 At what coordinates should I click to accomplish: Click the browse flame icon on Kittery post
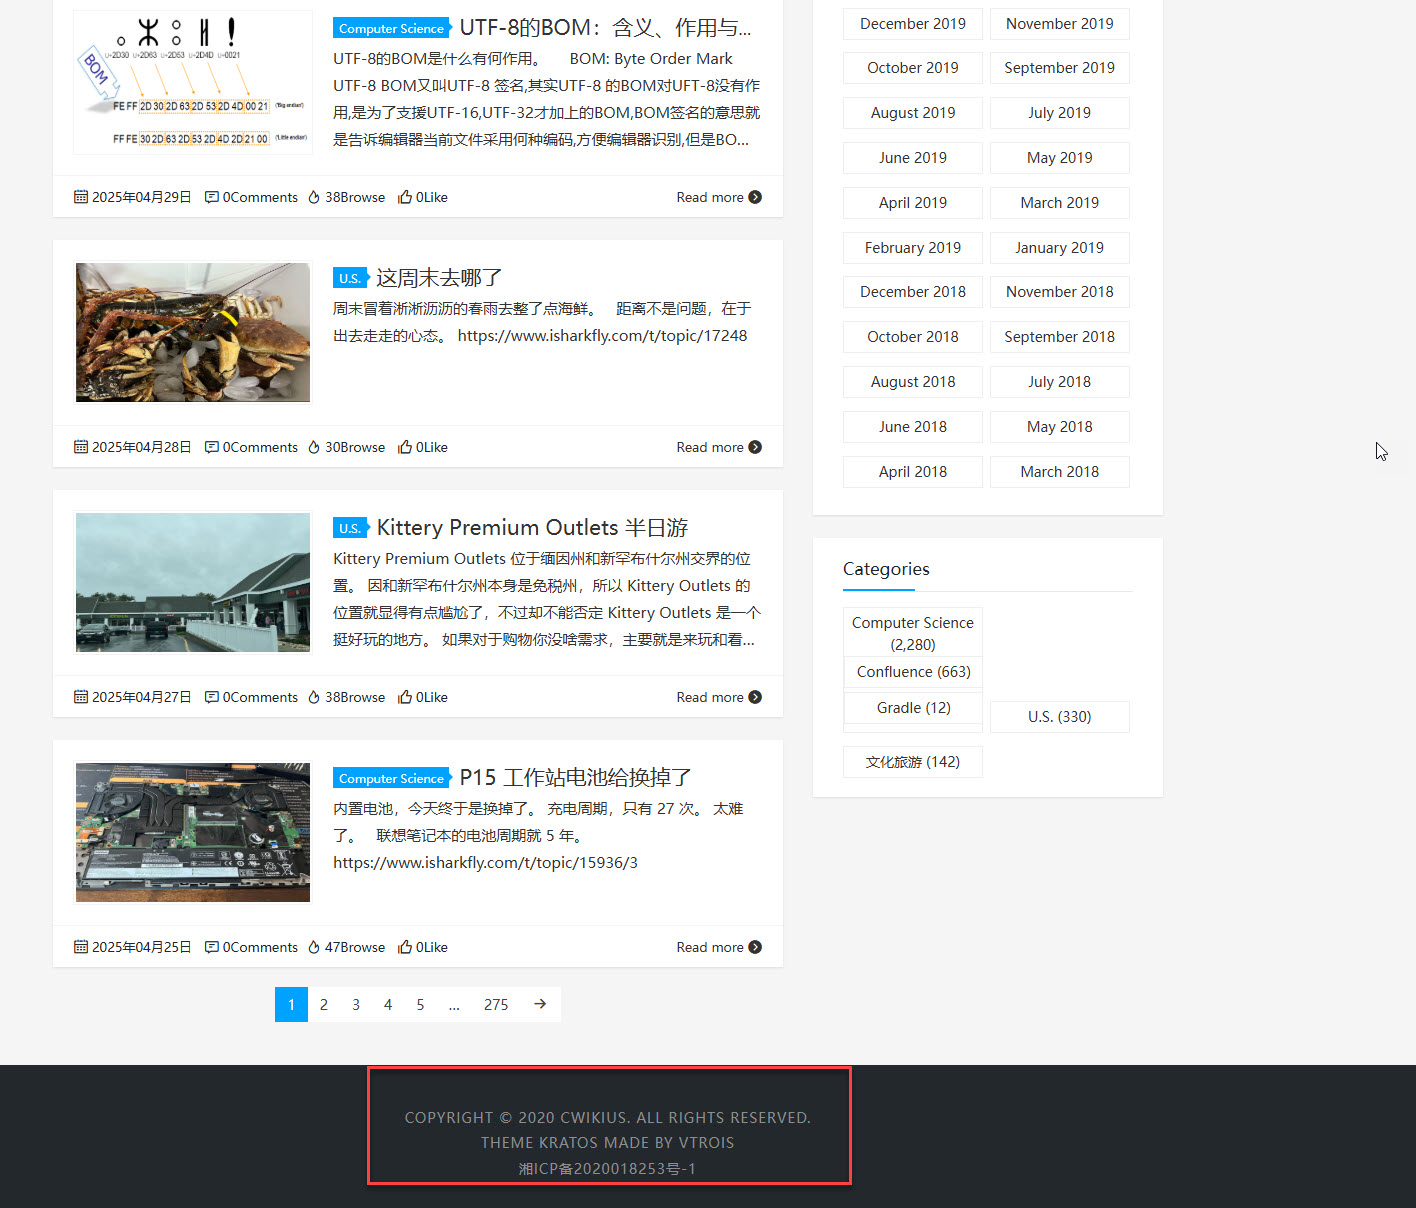pyautogui.click(x=314, y=697)
